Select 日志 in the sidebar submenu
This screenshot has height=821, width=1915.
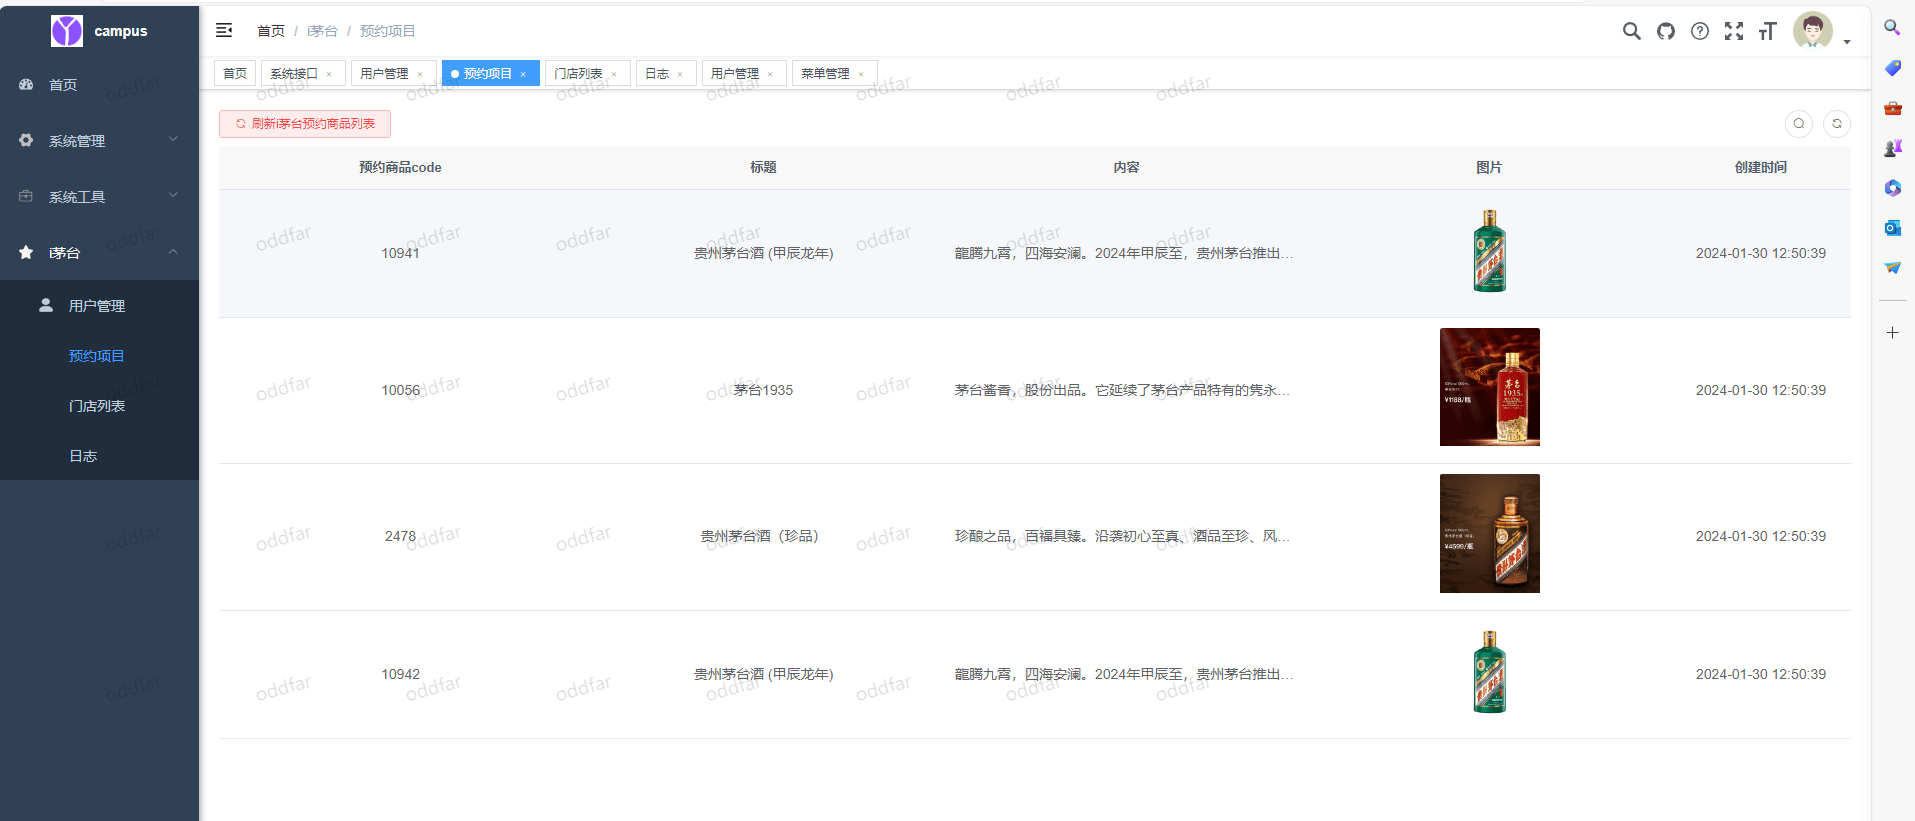coord(83,456)
